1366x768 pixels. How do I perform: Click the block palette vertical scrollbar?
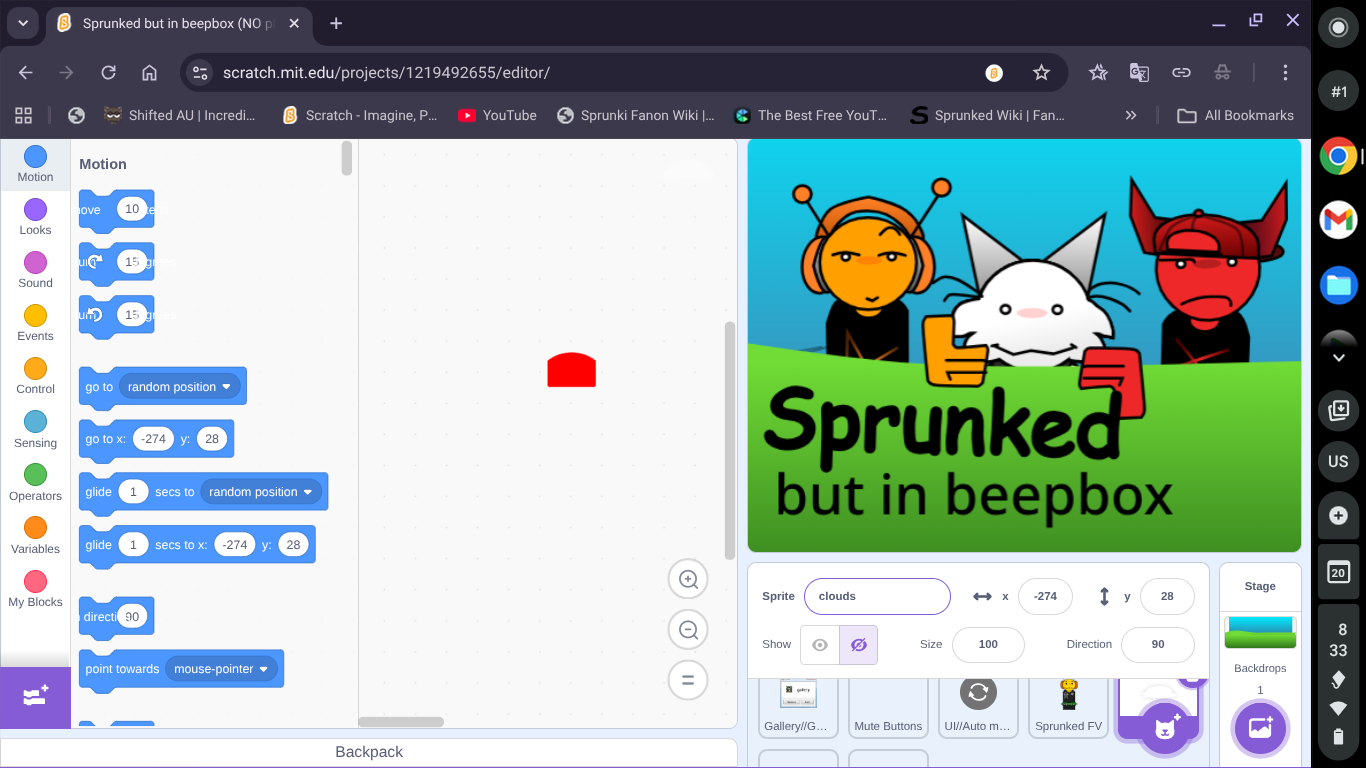pyautogui.click(x=347, y=158)
